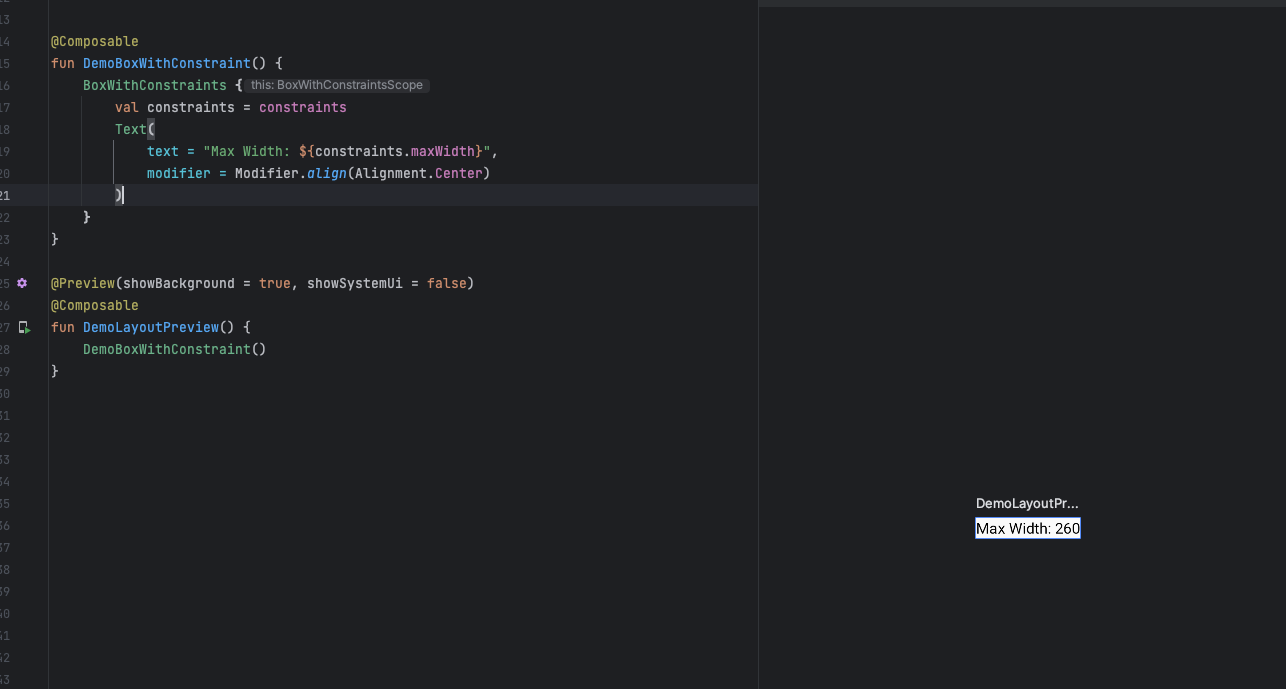Screen dimensions: 1286x689
Task: Click the DemoBoxWithConstraint function name declaration
Action: 166,63
